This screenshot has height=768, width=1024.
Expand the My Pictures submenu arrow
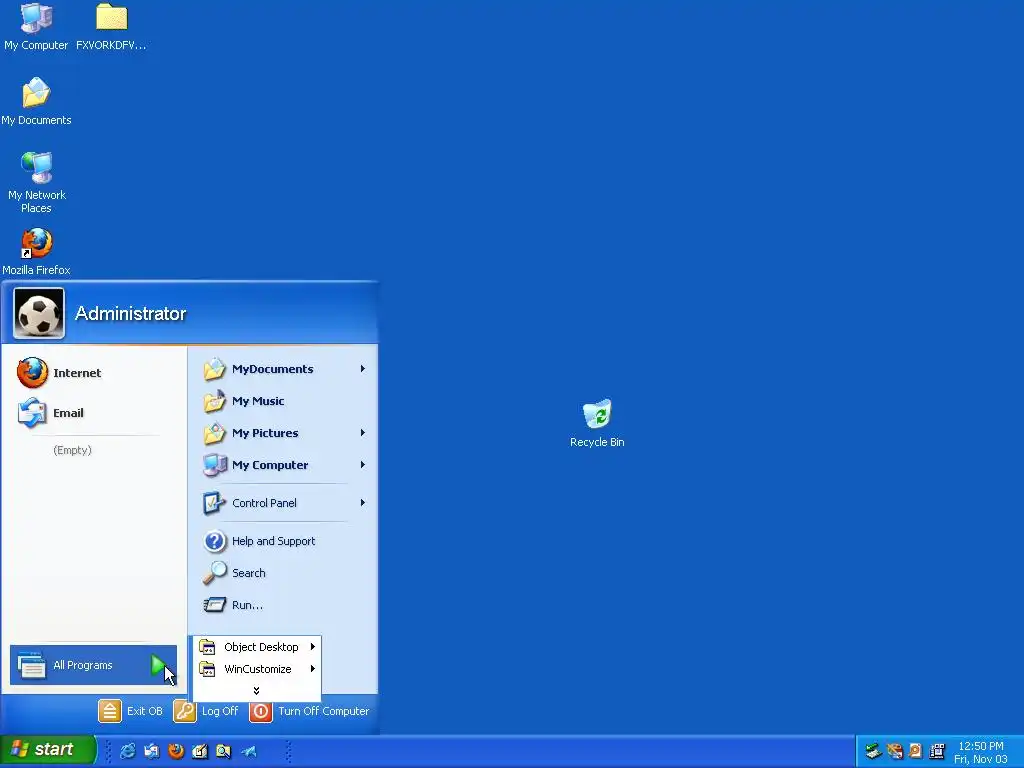pos(362,433)
